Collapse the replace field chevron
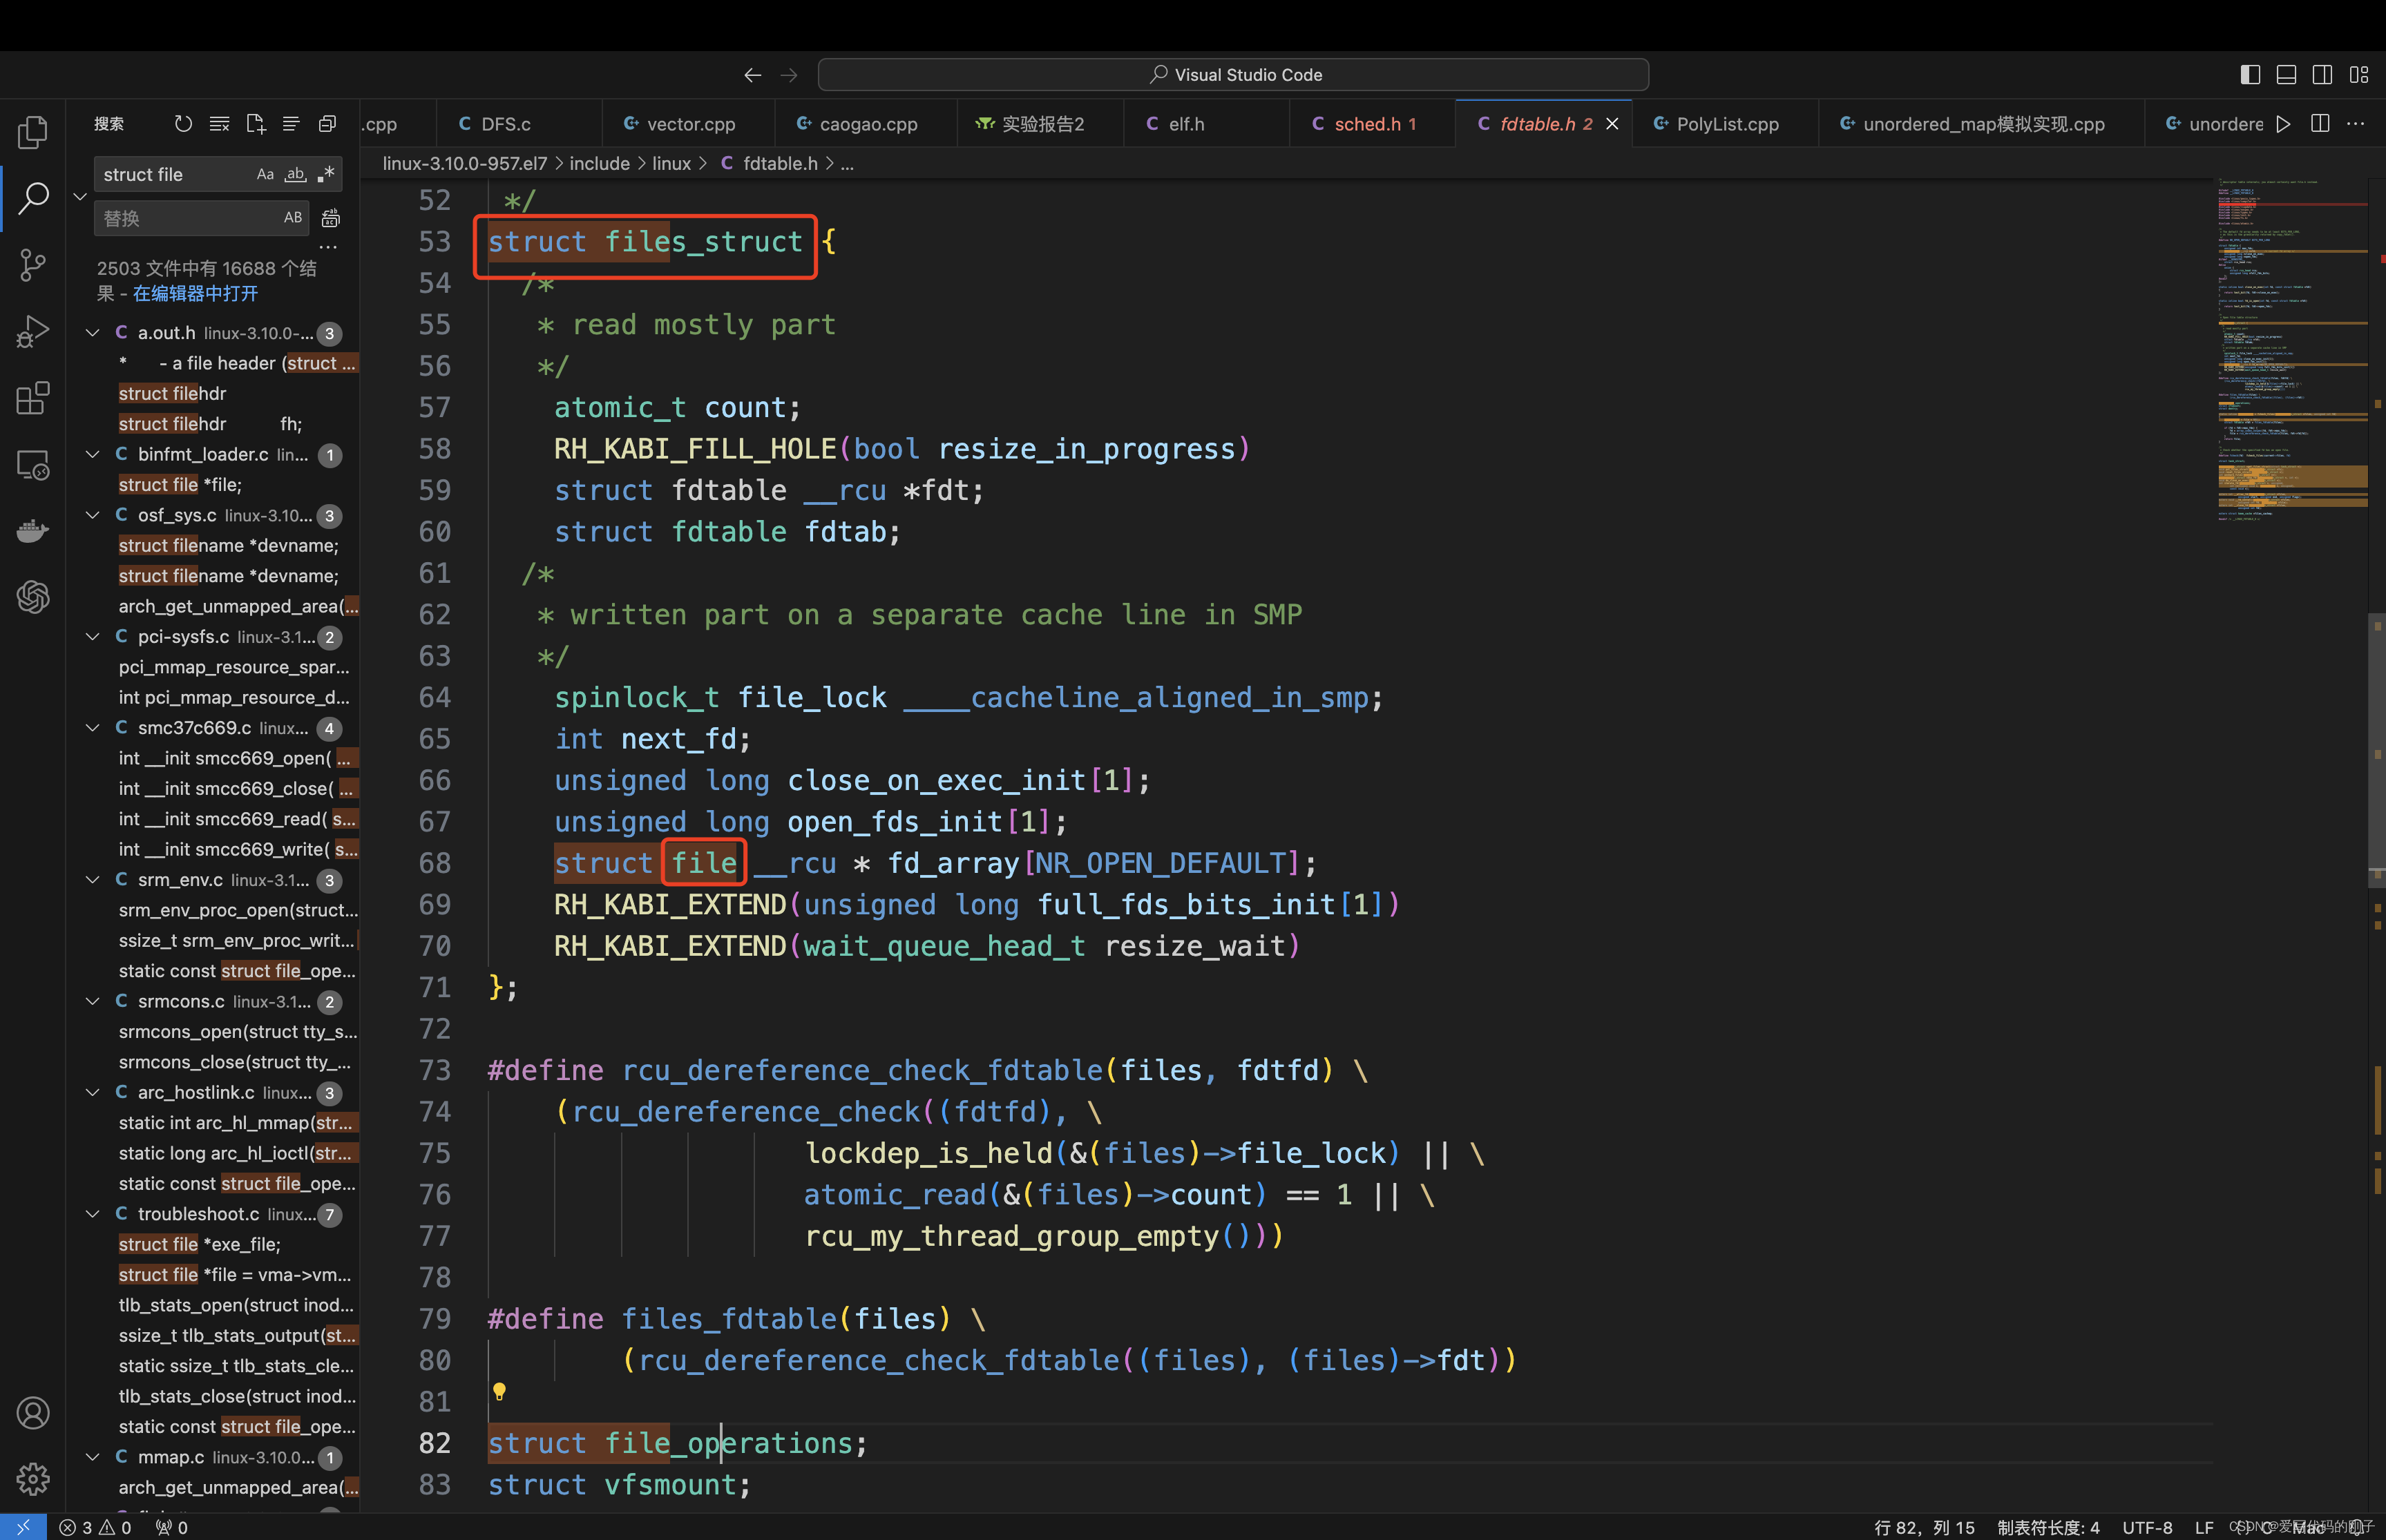 click(80, 196)
